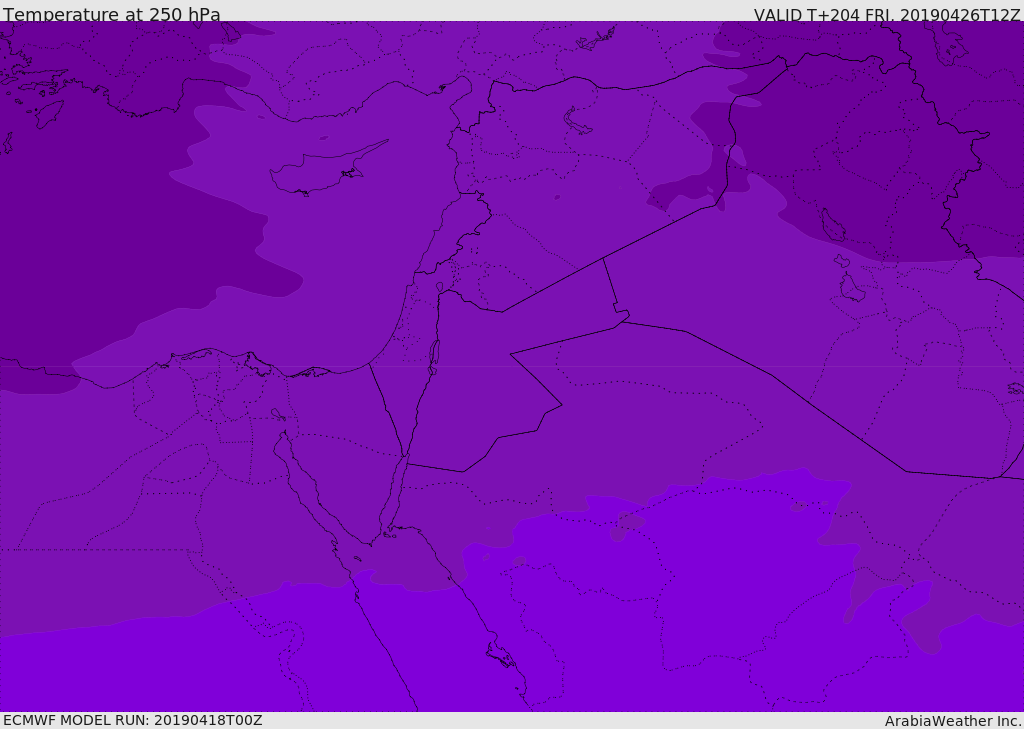Click the 'Temperature at 250 hPa' title
This screenshot has width=1024, height=729.
(x=112, y=14)
